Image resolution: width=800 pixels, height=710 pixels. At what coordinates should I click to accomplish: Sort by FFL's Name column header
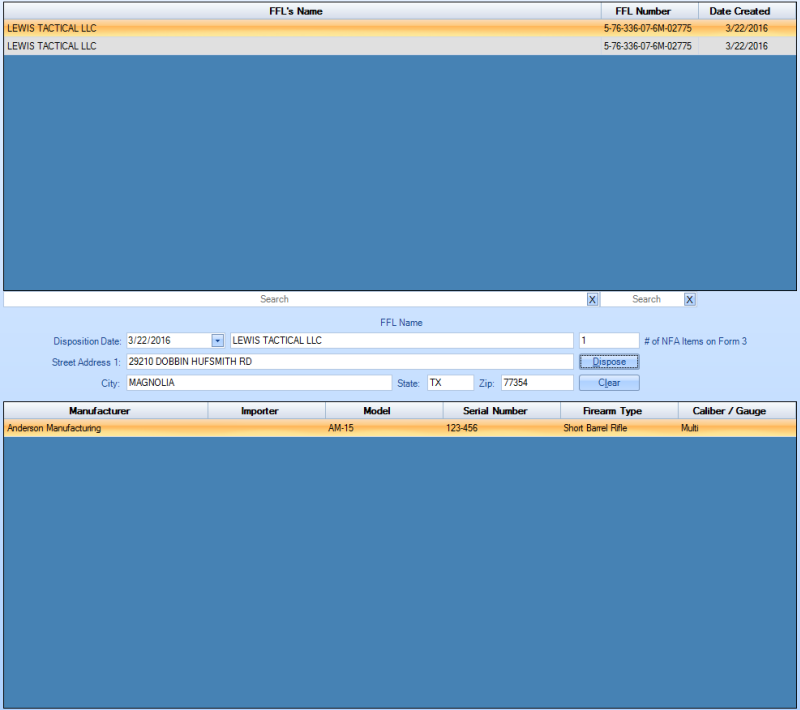coord(302,11)
